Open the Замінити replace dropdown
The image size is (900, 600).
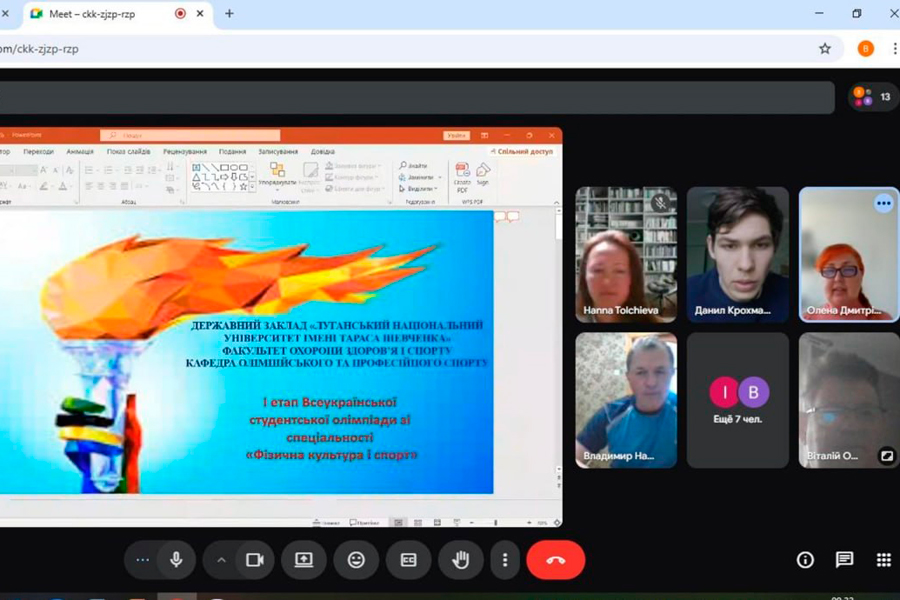click(x=420, y=177)
